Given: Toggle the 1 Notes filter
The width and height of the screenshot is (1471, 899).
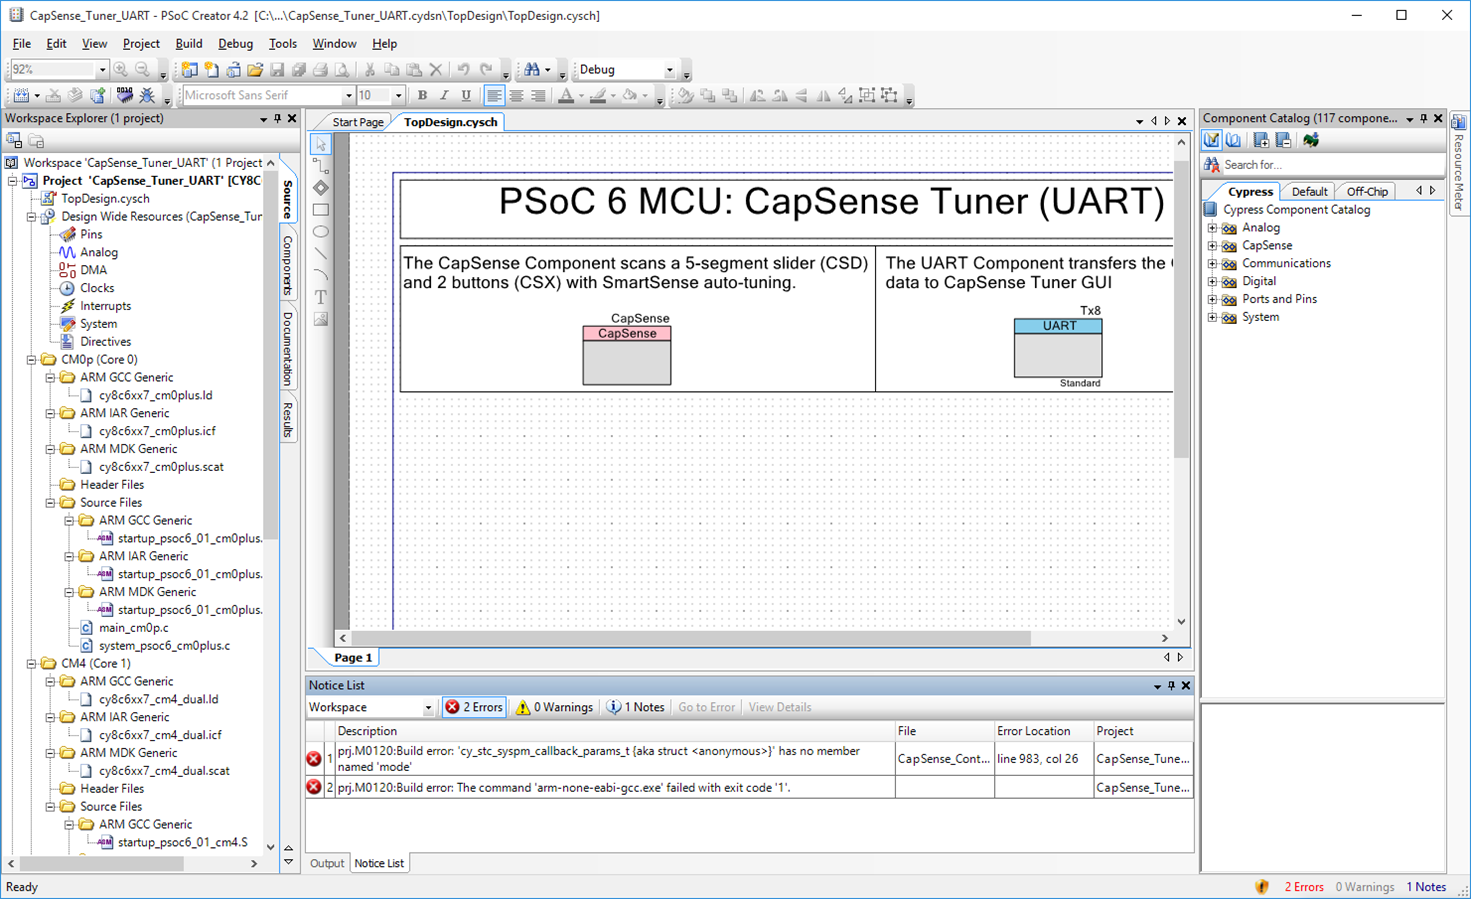Looking at the screenshot, I should (636, 707).
